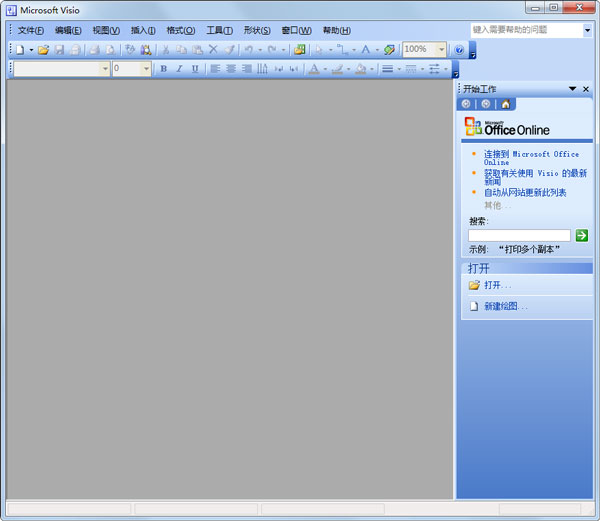Click the Spelling check icon

point(130,50)
